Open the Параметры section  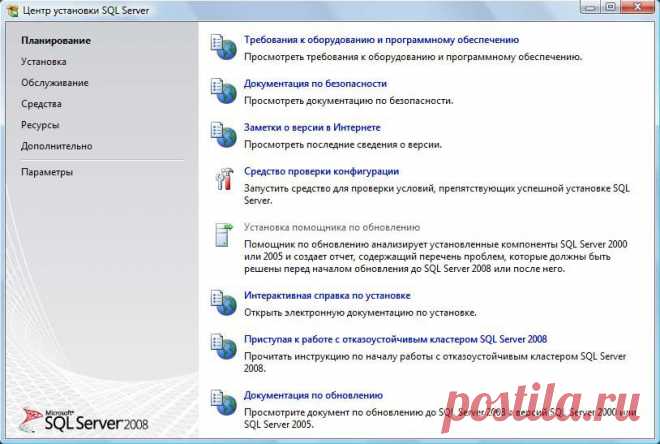[x=47, y=172]
